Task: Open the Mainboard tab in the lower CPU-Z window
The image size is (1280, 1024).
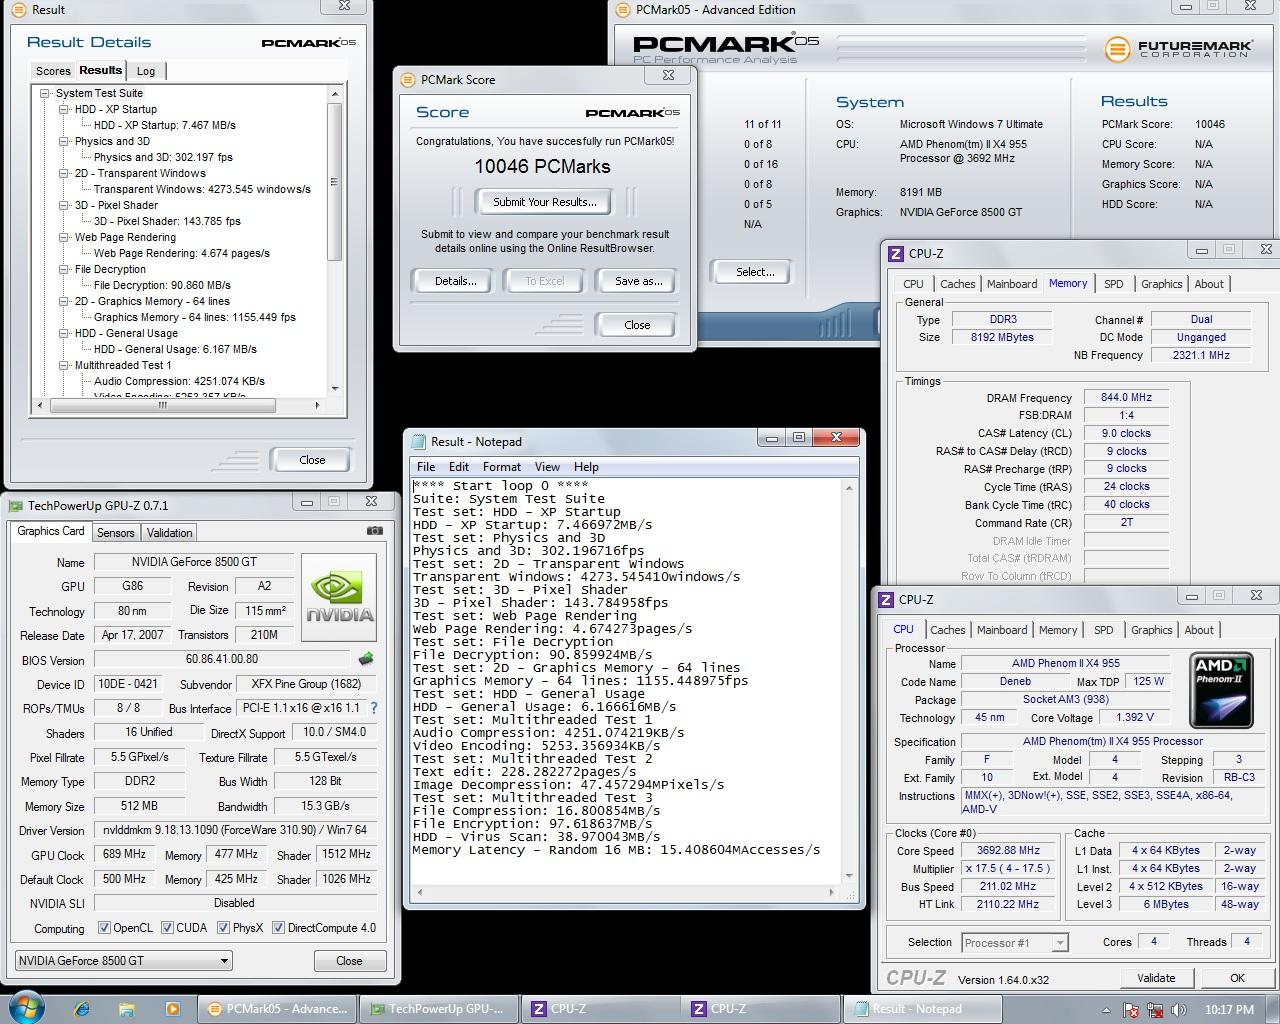Action: (1002, 630)
